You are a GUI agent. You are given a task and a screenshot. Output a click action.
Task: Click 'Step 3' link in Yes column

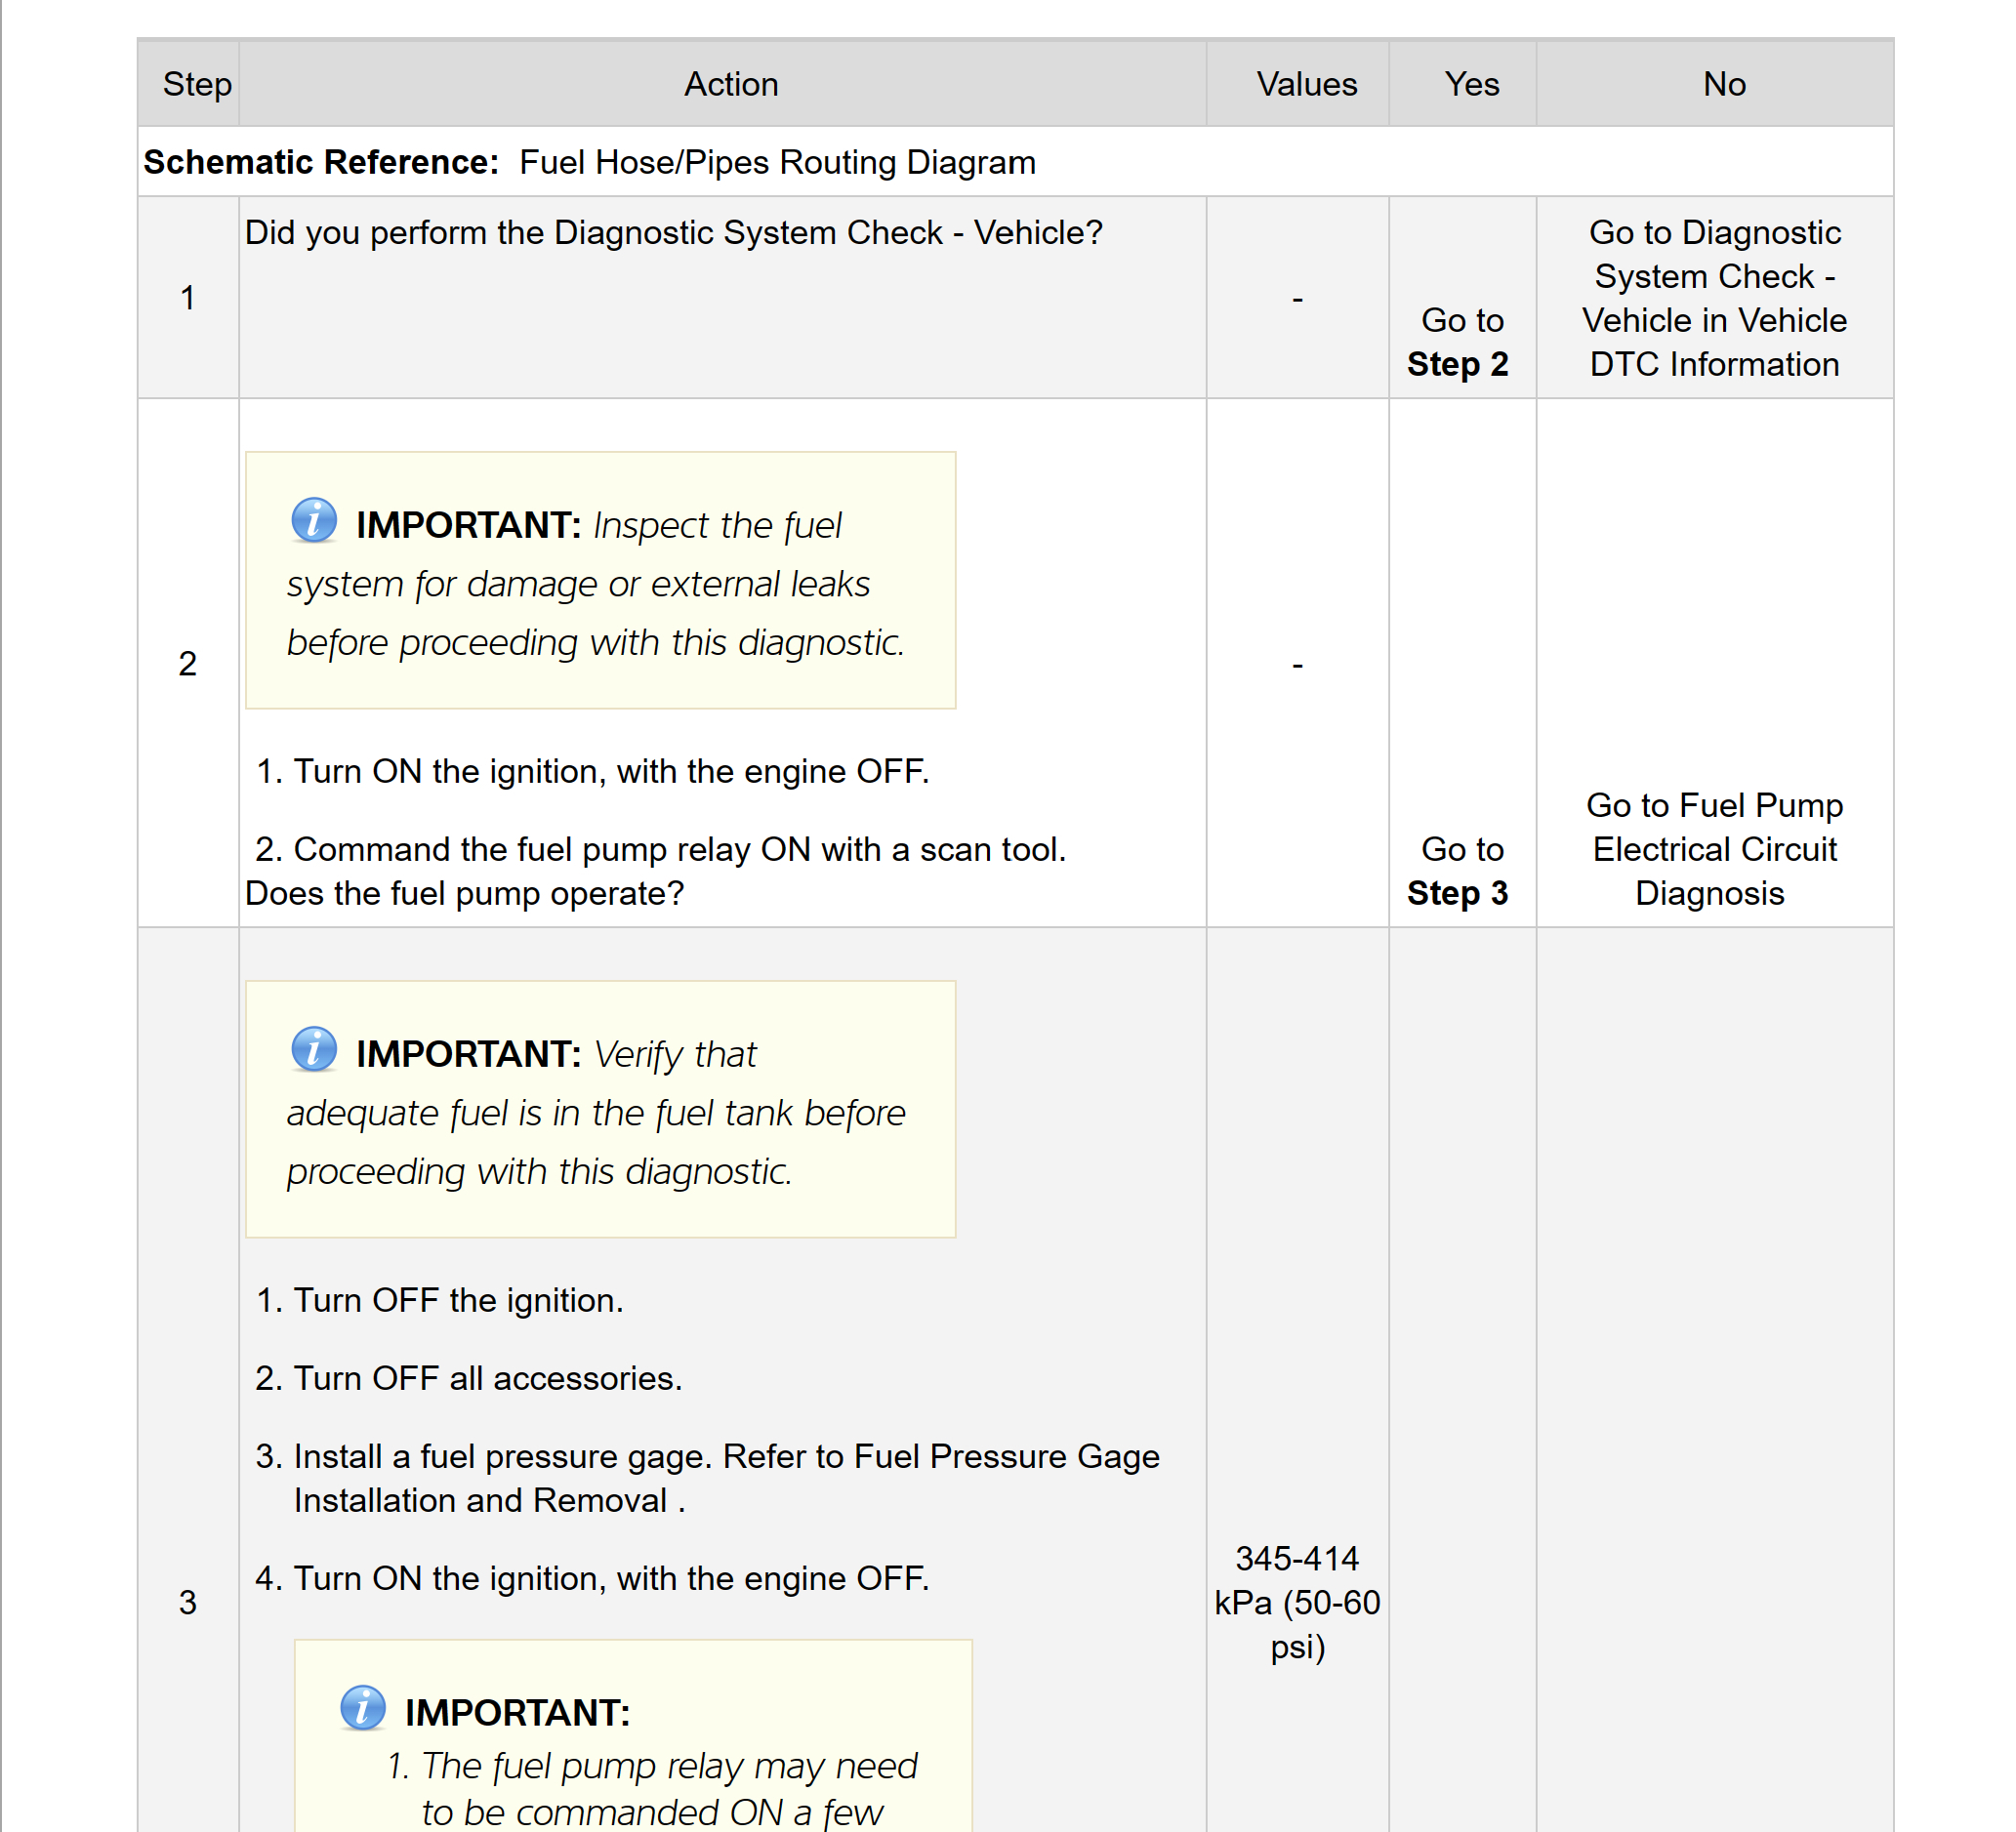click(x=1457, y=893)
